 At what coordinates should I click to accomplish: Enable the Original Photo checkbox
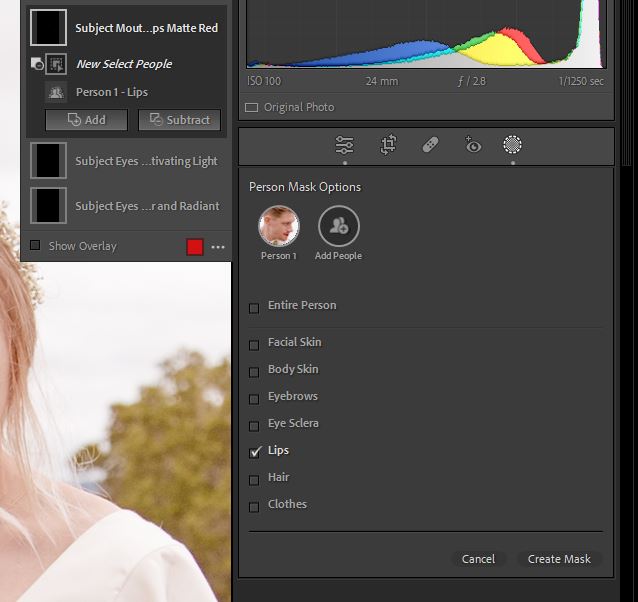(x=252, y=108)
